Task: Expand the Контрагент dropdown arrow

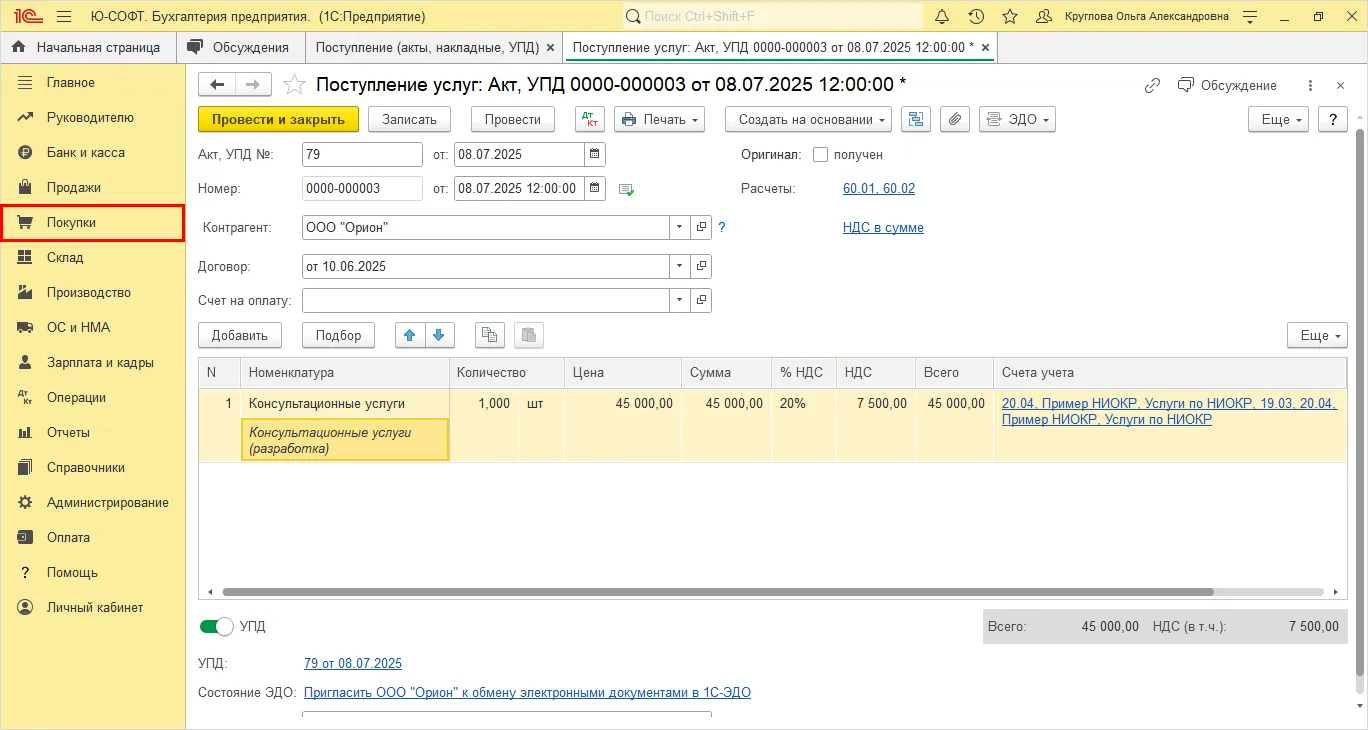Action: [680, 228]
